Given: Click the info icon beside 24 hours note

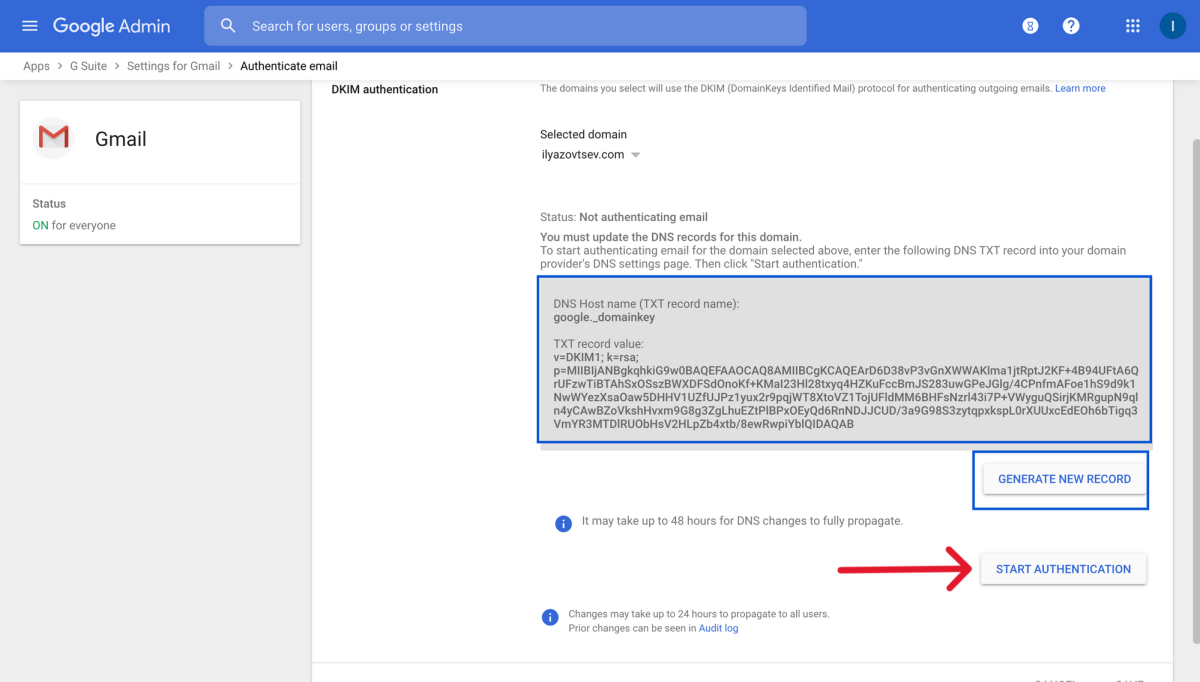Looking at the screenshot, I should click(x=549, y=618).
